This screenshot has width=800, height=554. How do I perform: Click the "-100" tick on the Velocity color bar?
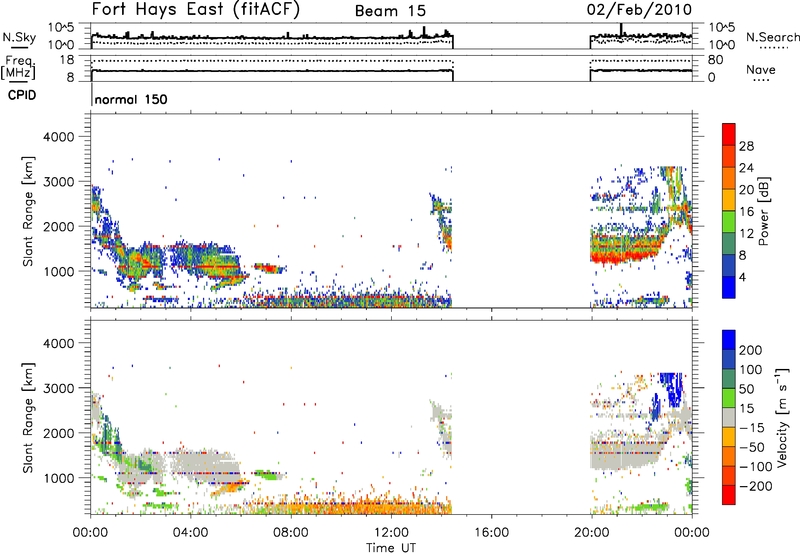click(x=755, y=467)
